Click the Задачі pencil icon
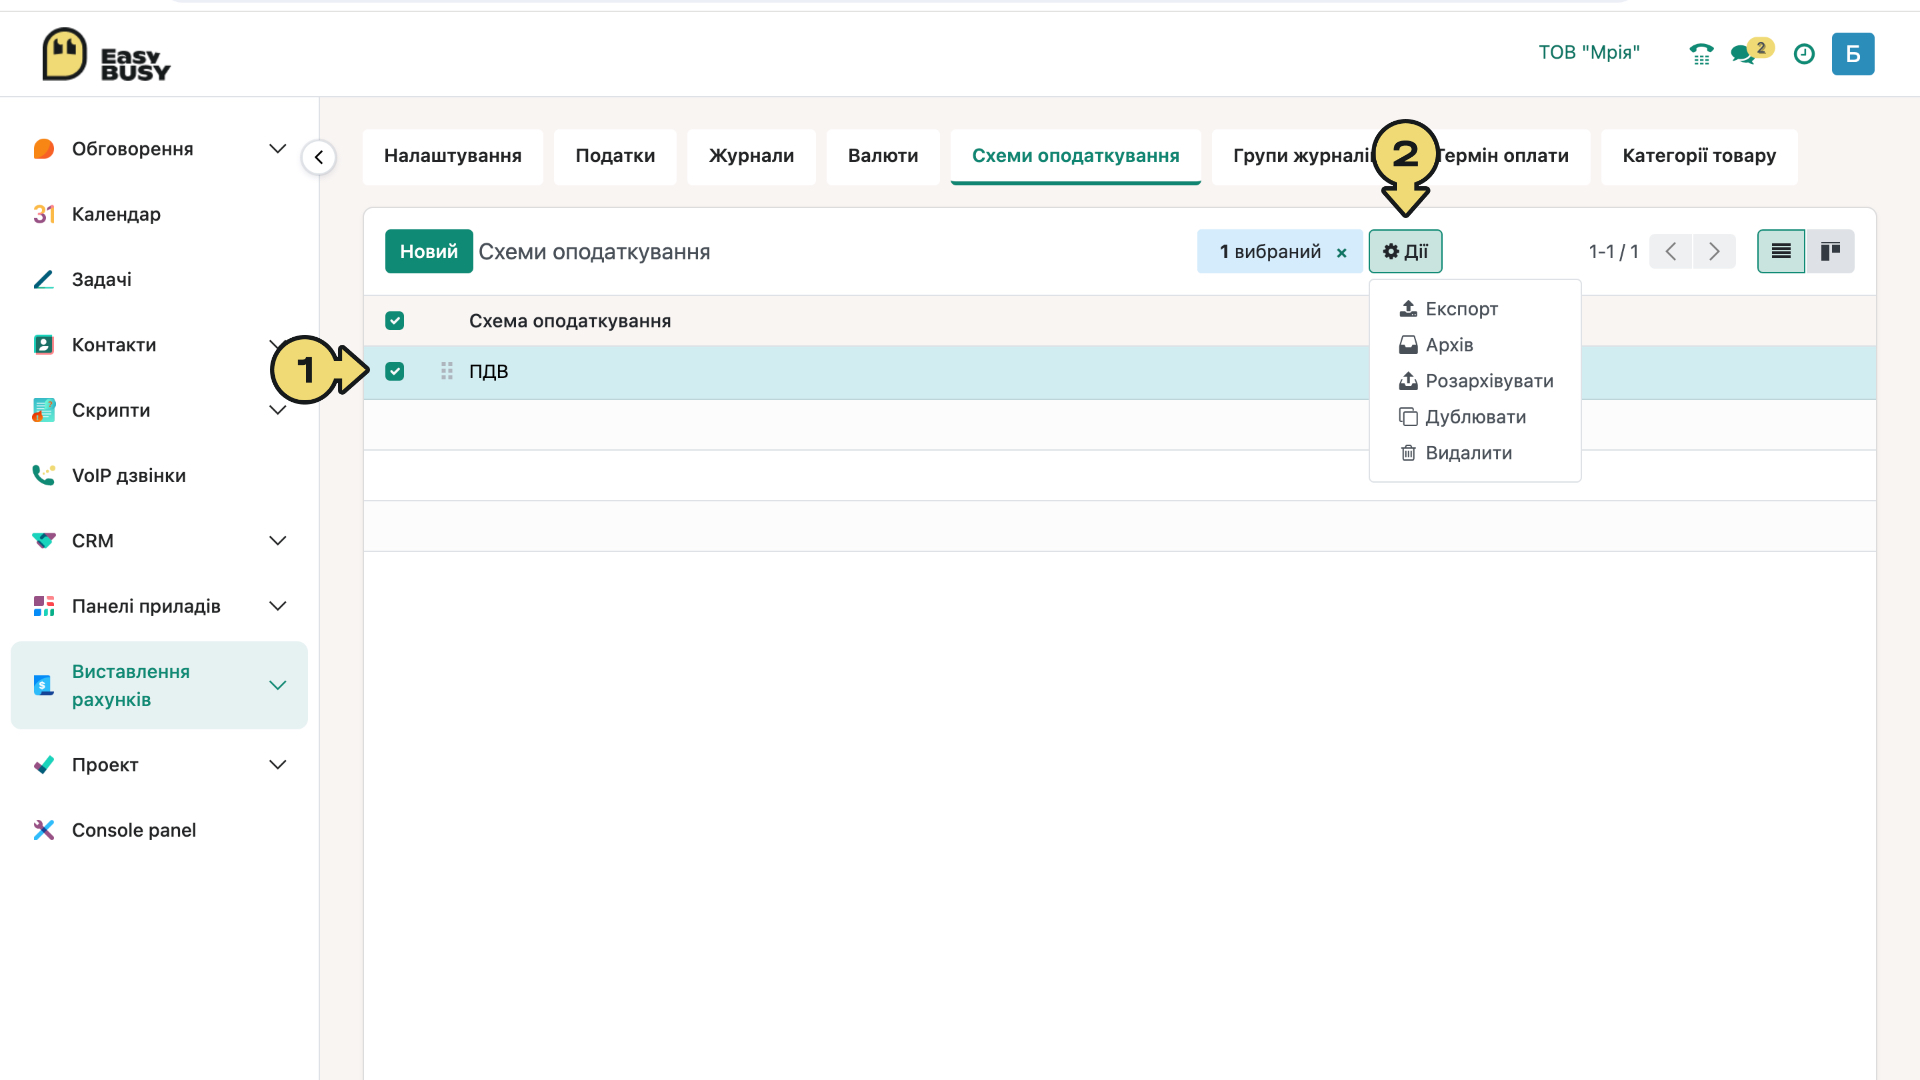 point(43,279)
